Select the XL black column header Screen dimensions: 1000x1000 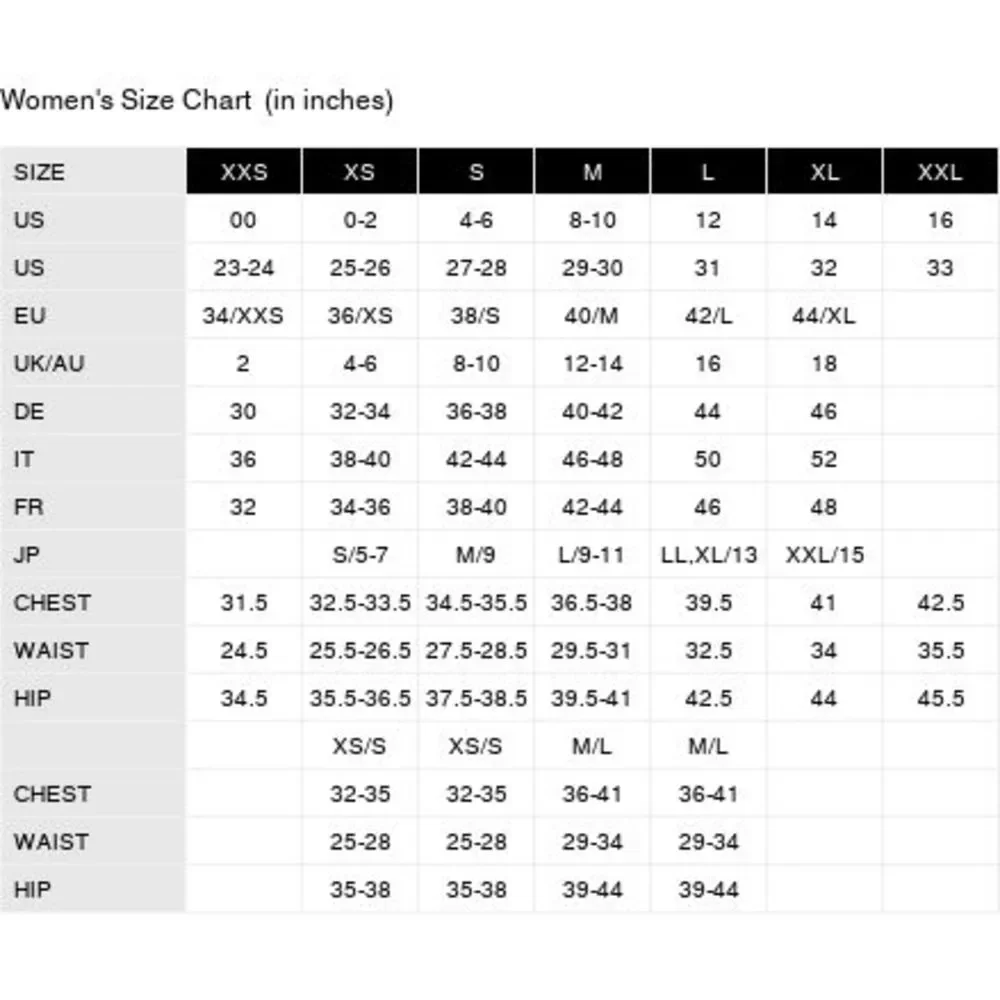click(824, 172)
